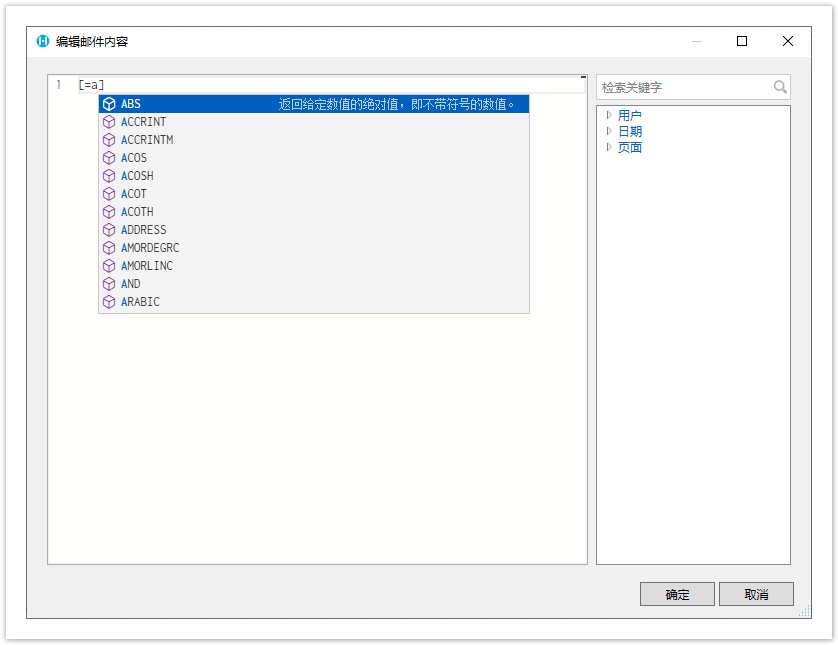Select AMORLINC function entry
838x645 pixels.
(x=314, y=266)
